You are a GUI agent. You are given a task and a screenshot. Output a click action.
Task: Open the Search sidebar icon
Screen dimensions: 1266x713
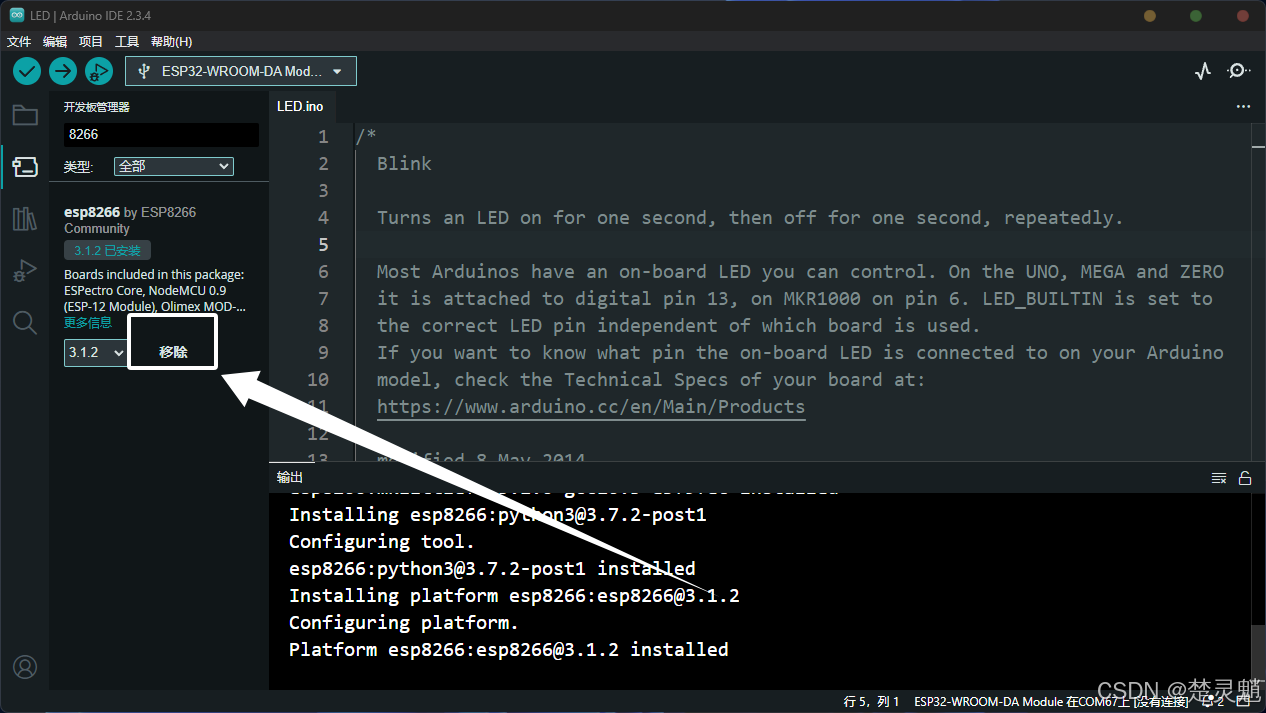25,322
